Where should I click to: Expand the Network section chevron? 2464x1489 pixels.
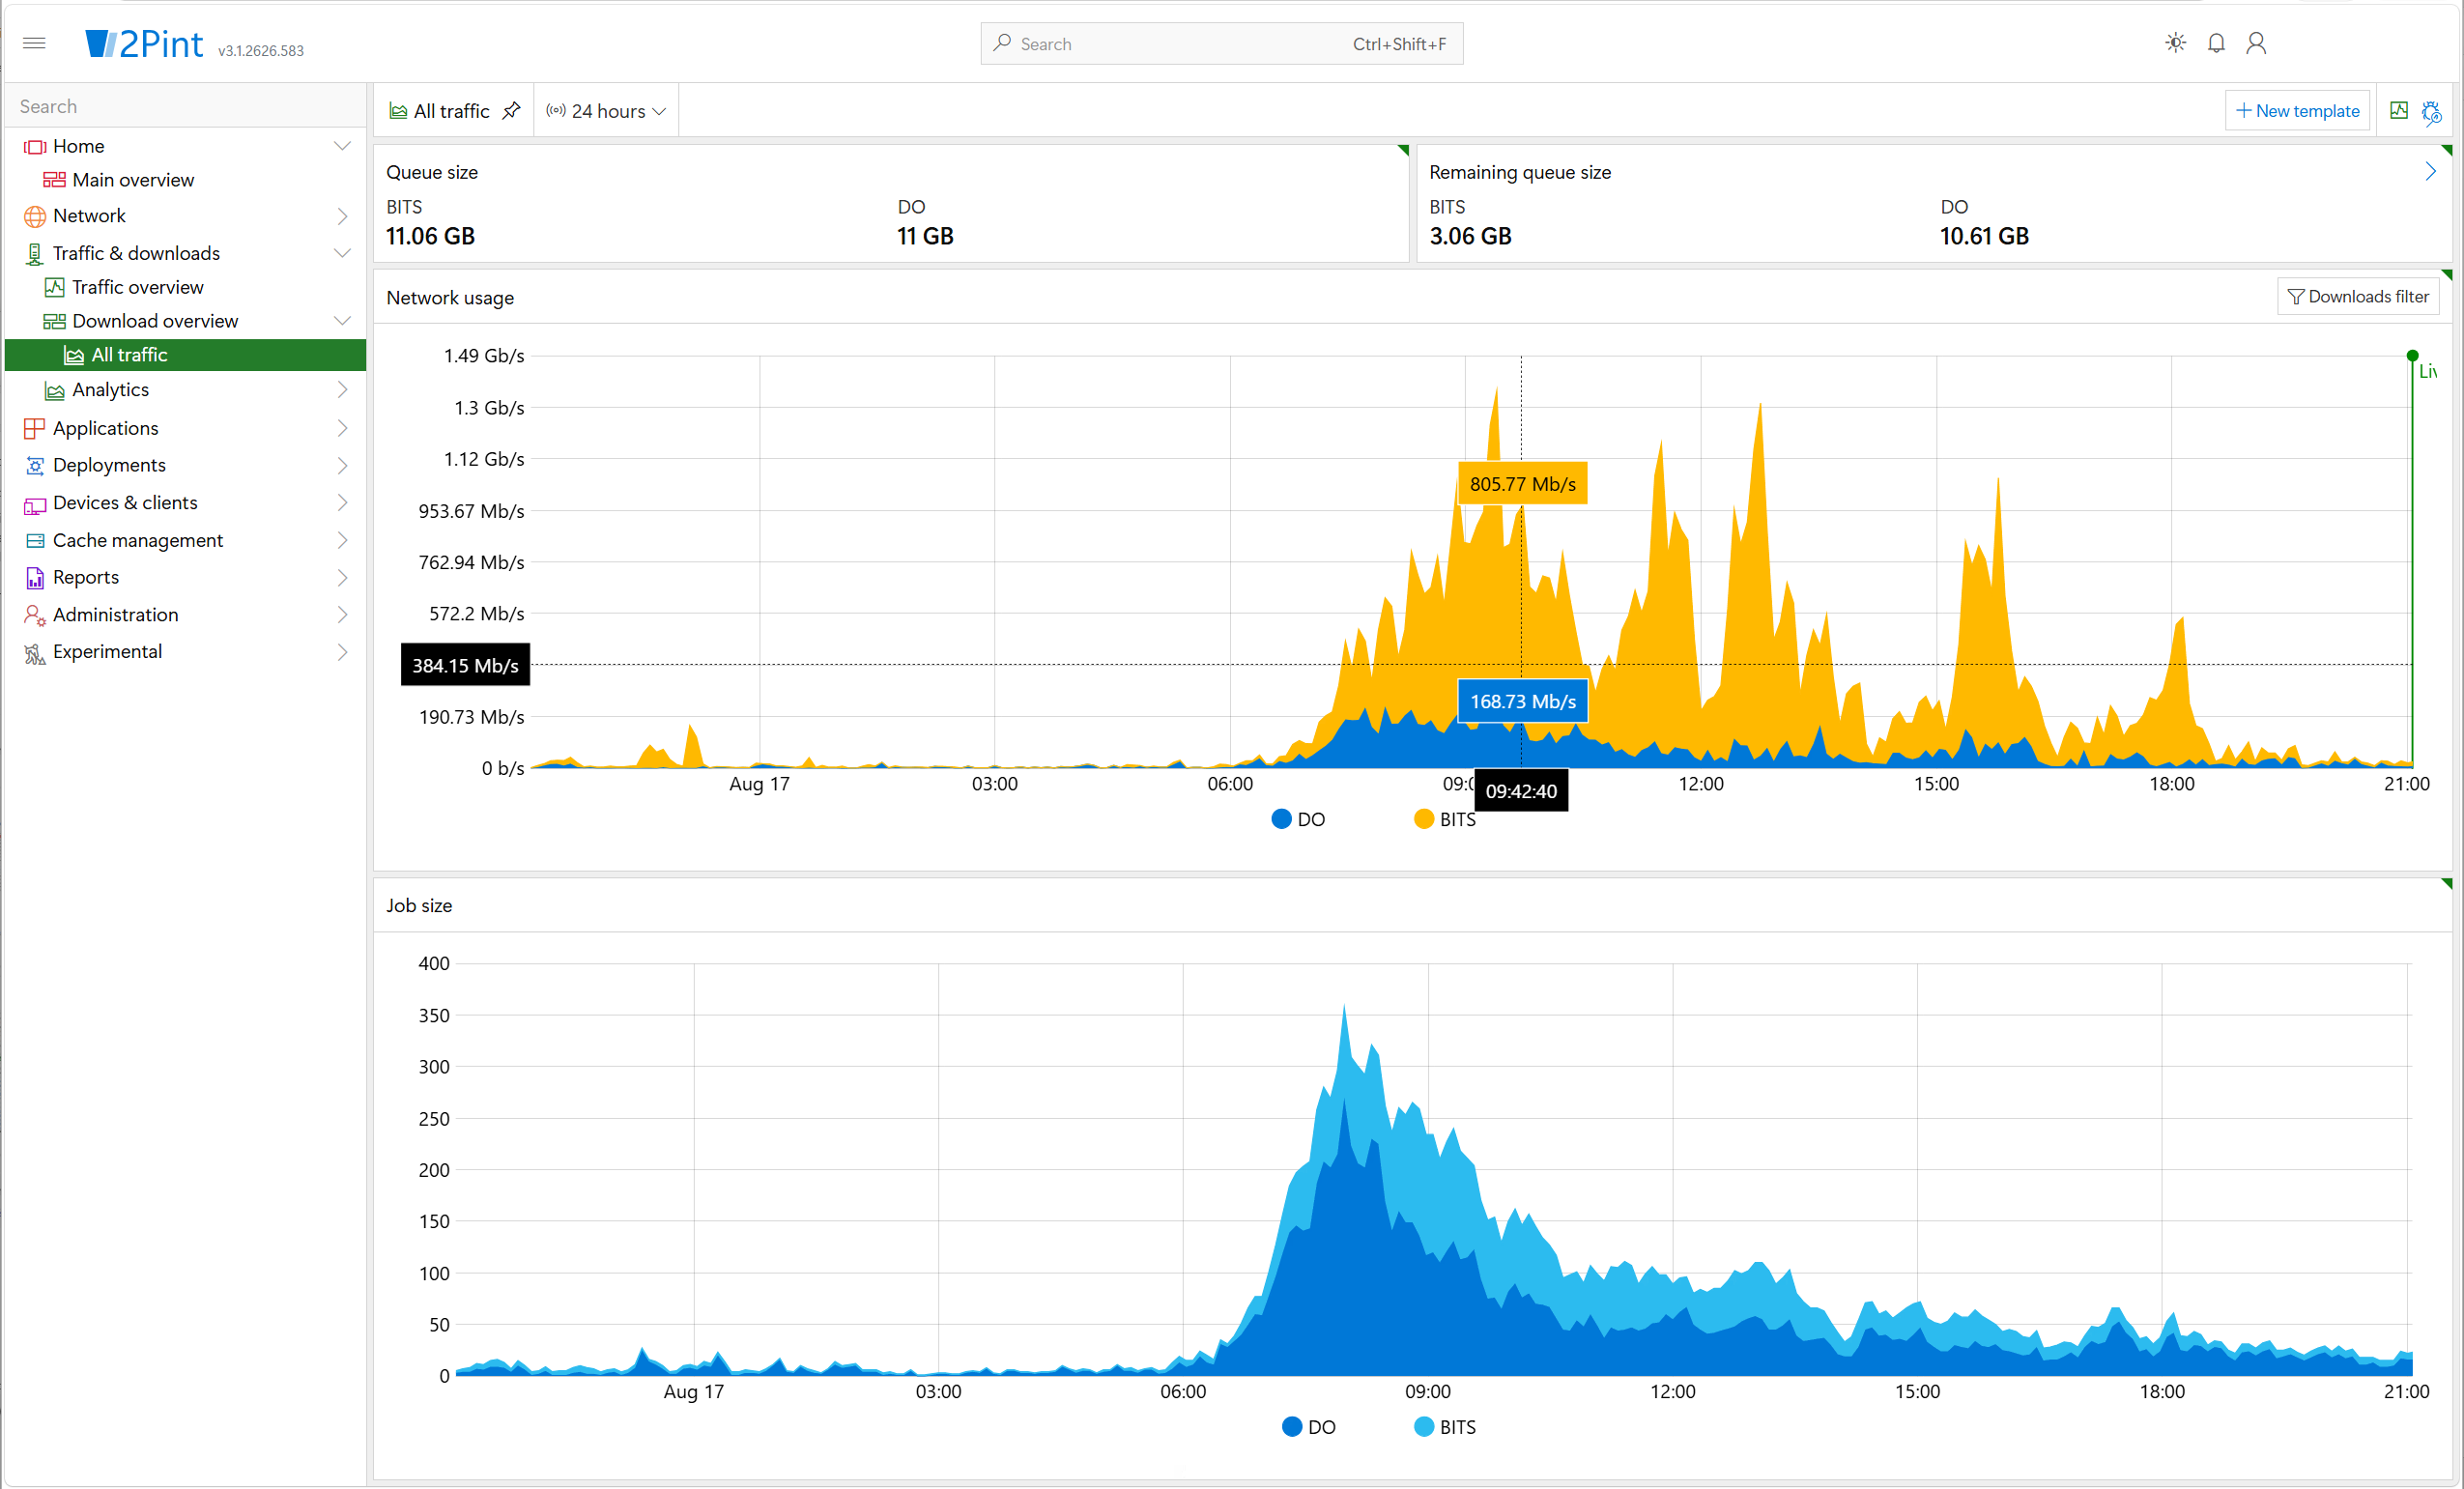click(342, 216)
